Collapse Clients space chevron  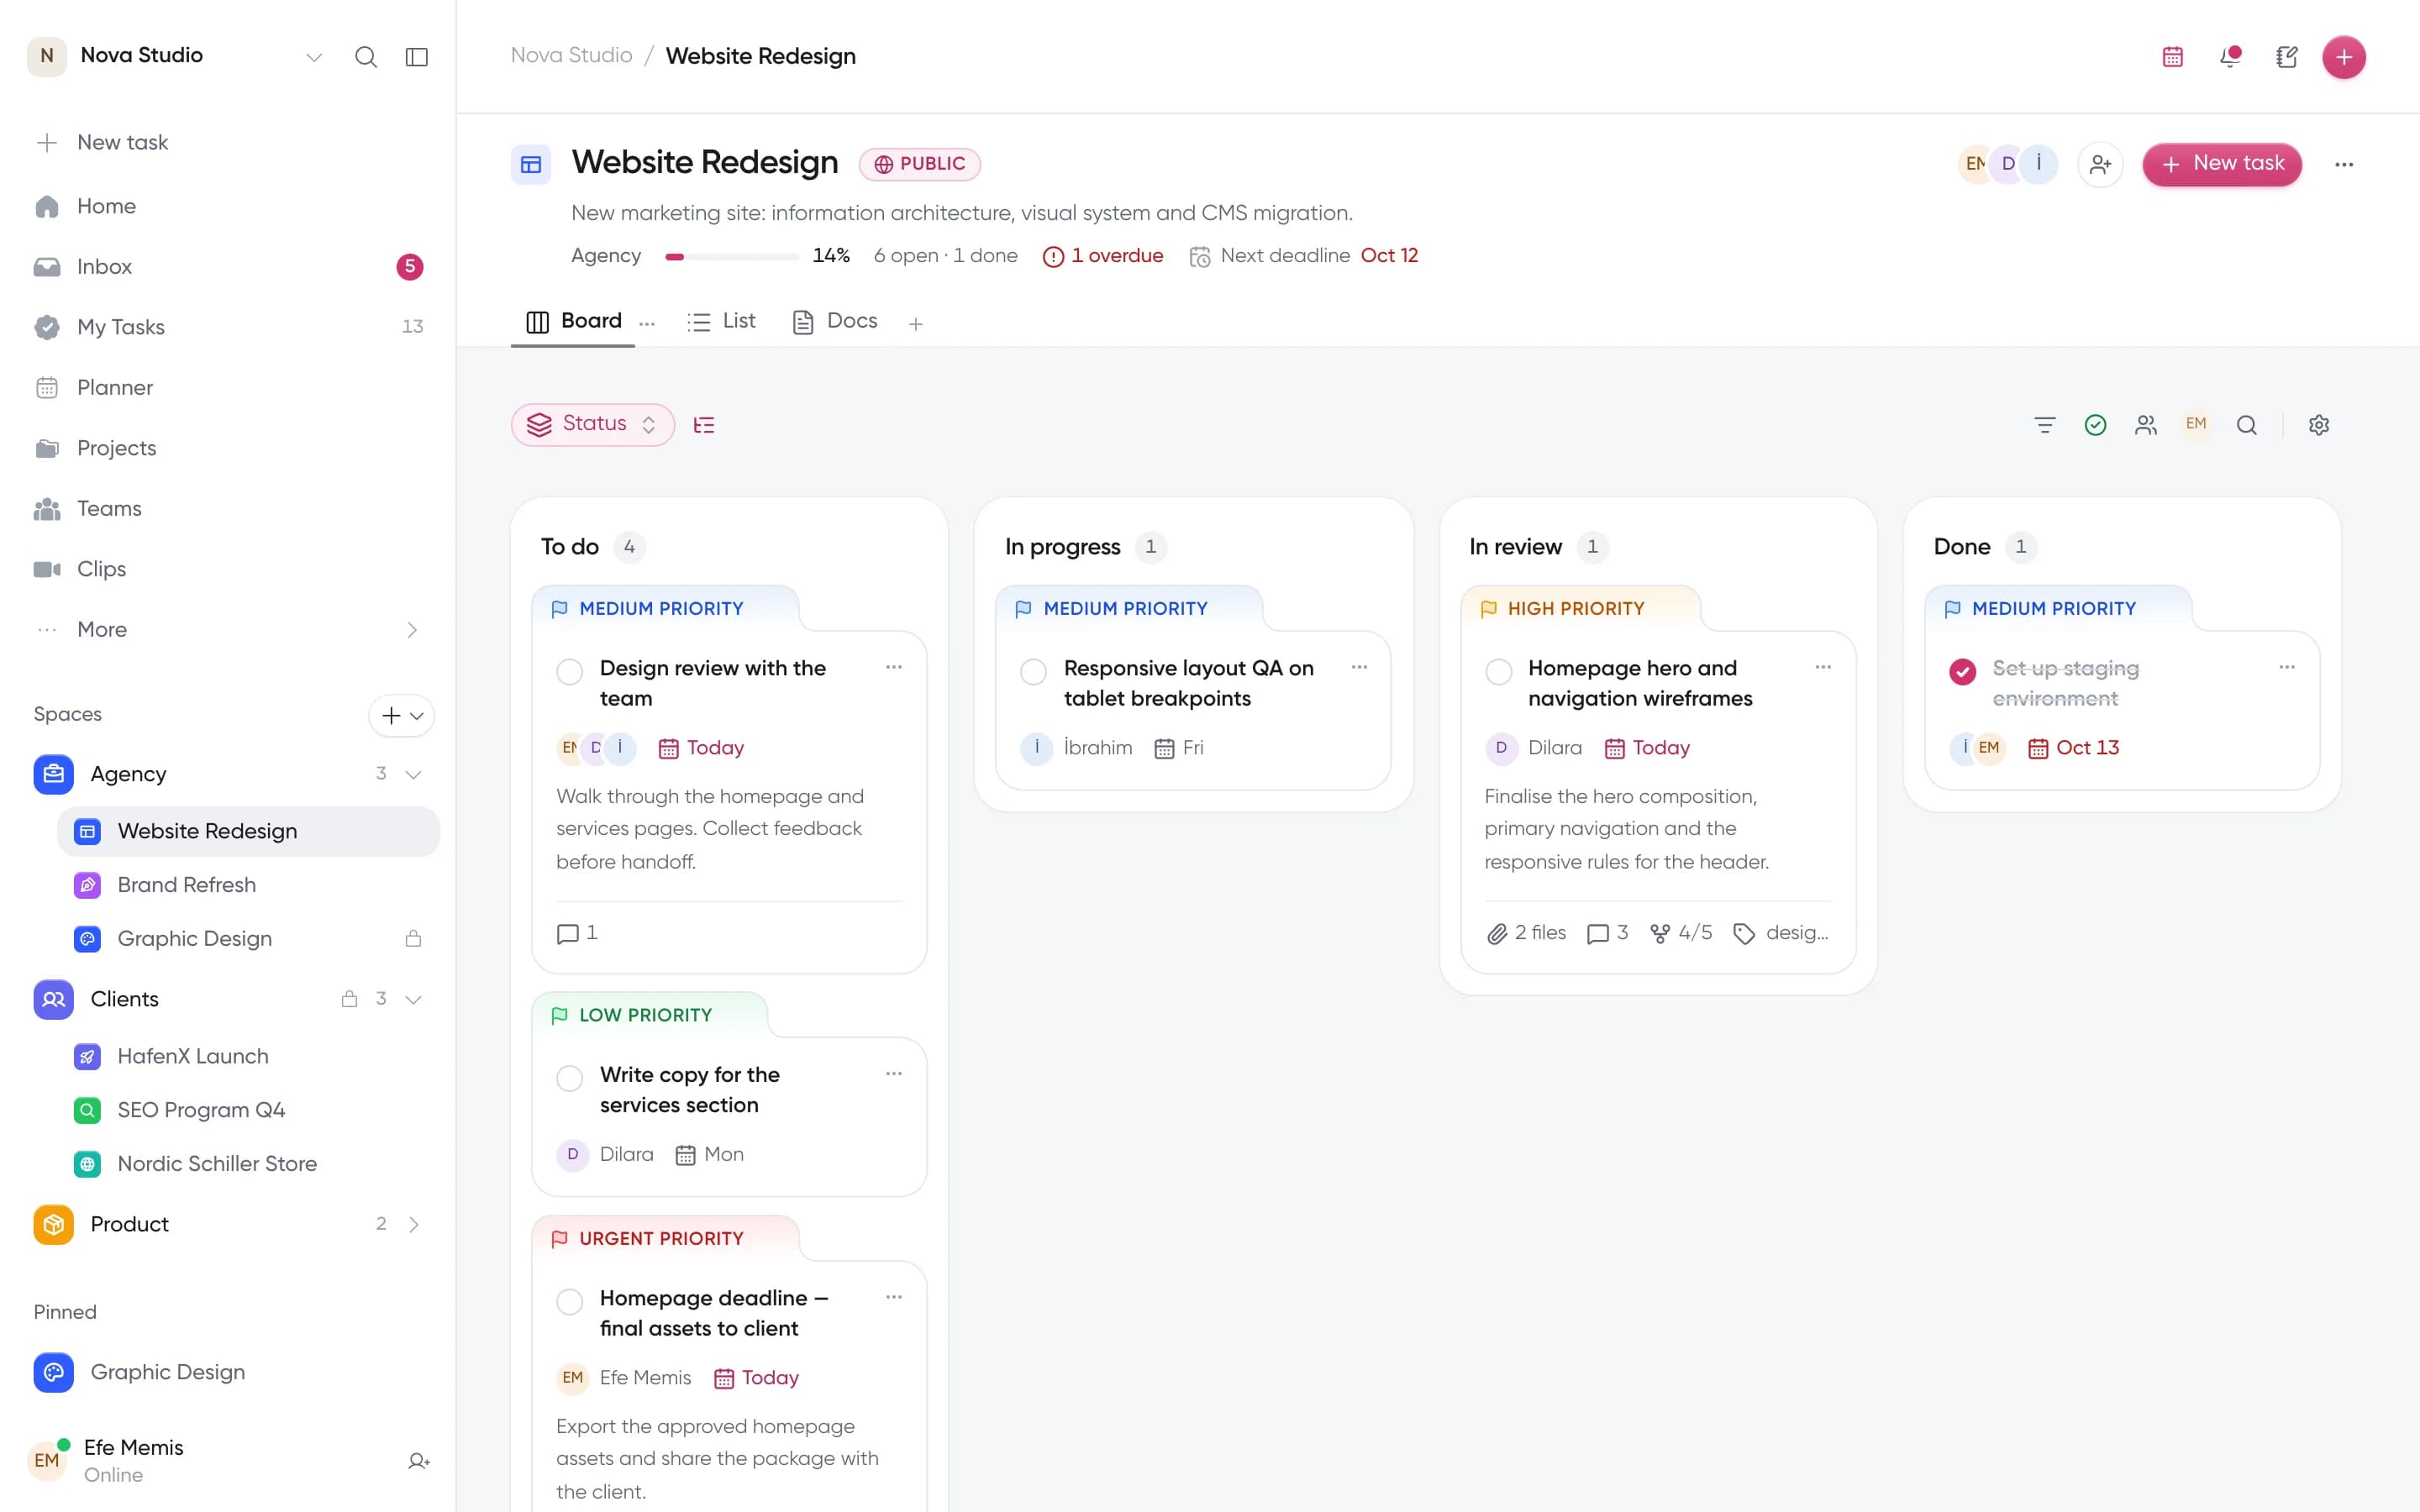(413, 999)
